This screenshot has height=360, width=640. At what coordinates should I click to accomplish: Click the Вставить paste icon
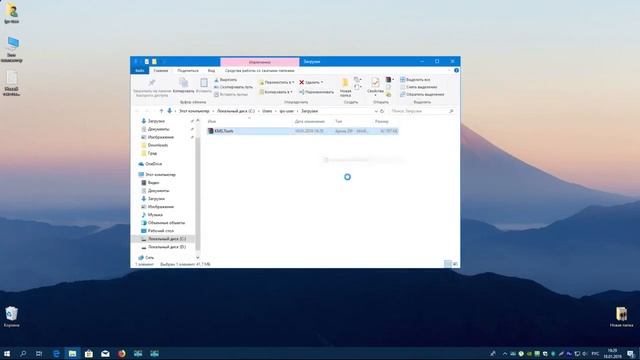point(204,83)
